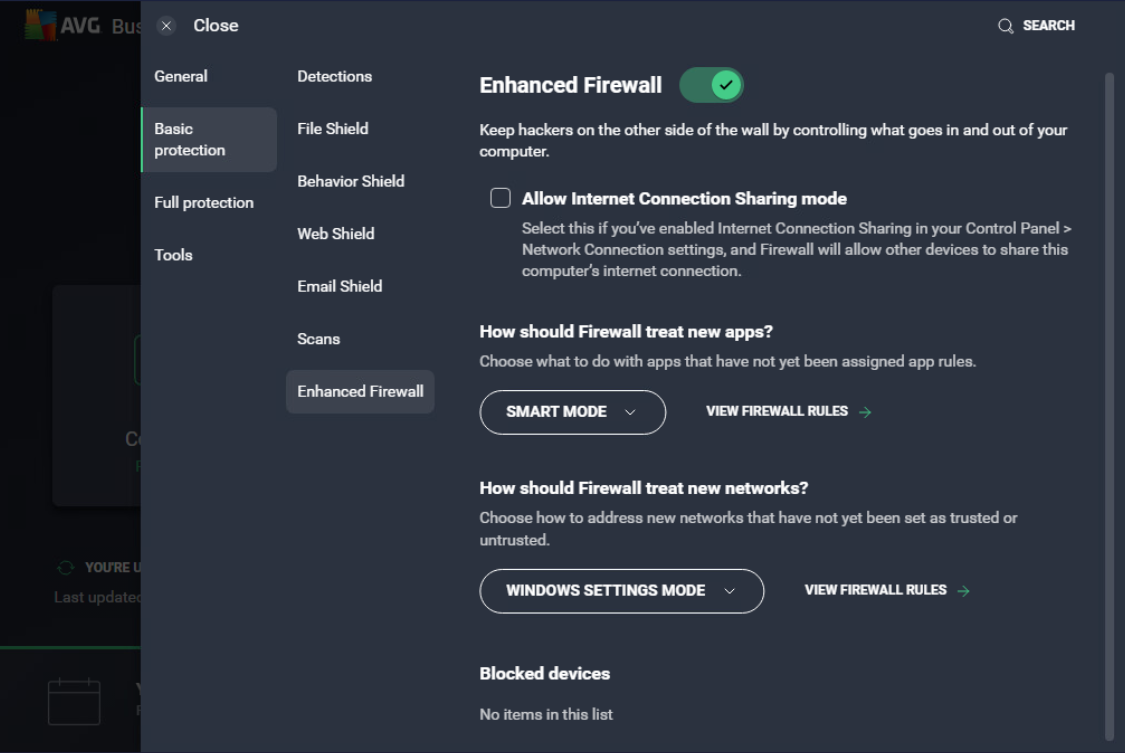This screenshot has height=753, width=1125.
Task: Open the Smart Mode dropdown for new apps
Action: point(572,412)
